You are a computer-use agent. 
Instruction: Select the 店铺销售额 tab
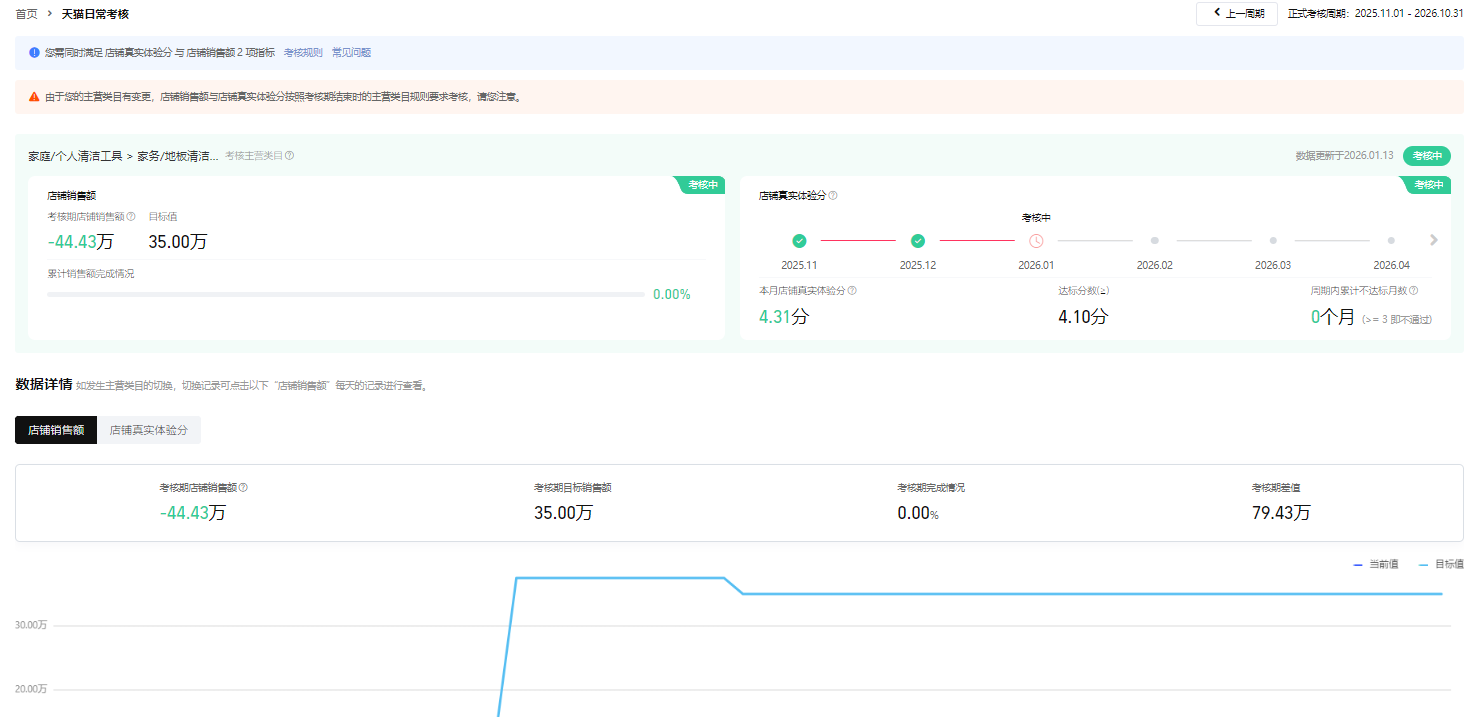click(x=56, y=430)
